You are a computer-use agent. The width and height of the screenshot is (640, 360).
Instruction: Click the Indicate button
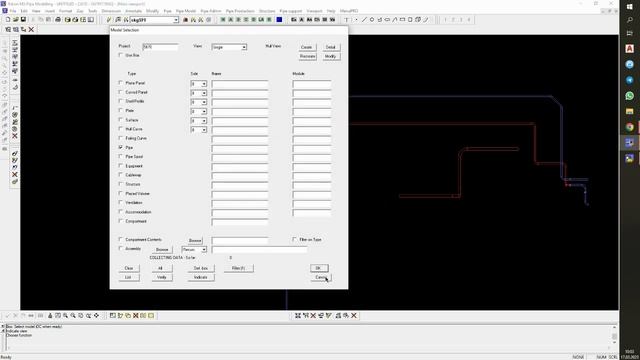[201, 278]
